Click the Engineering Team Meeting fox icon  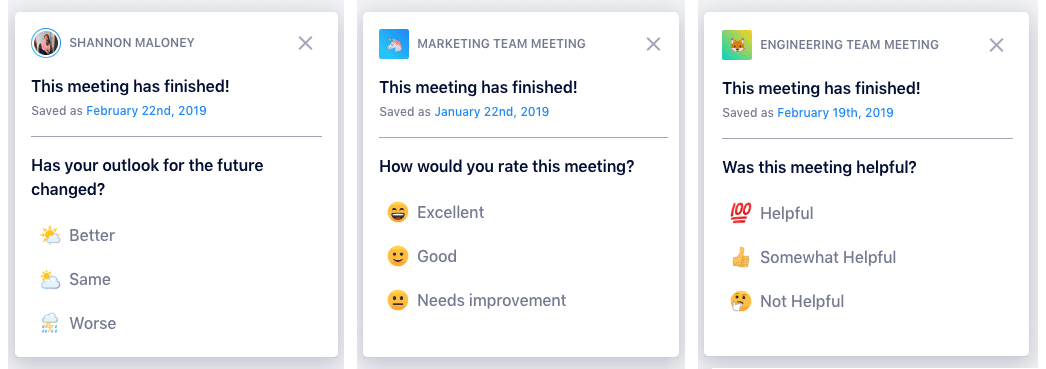click(736, 45)
